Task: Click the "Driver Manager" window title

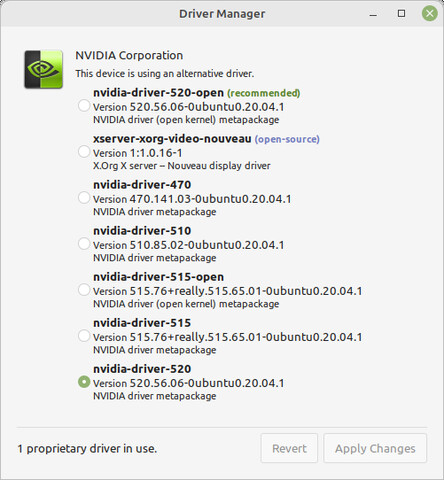Action: 222,14
